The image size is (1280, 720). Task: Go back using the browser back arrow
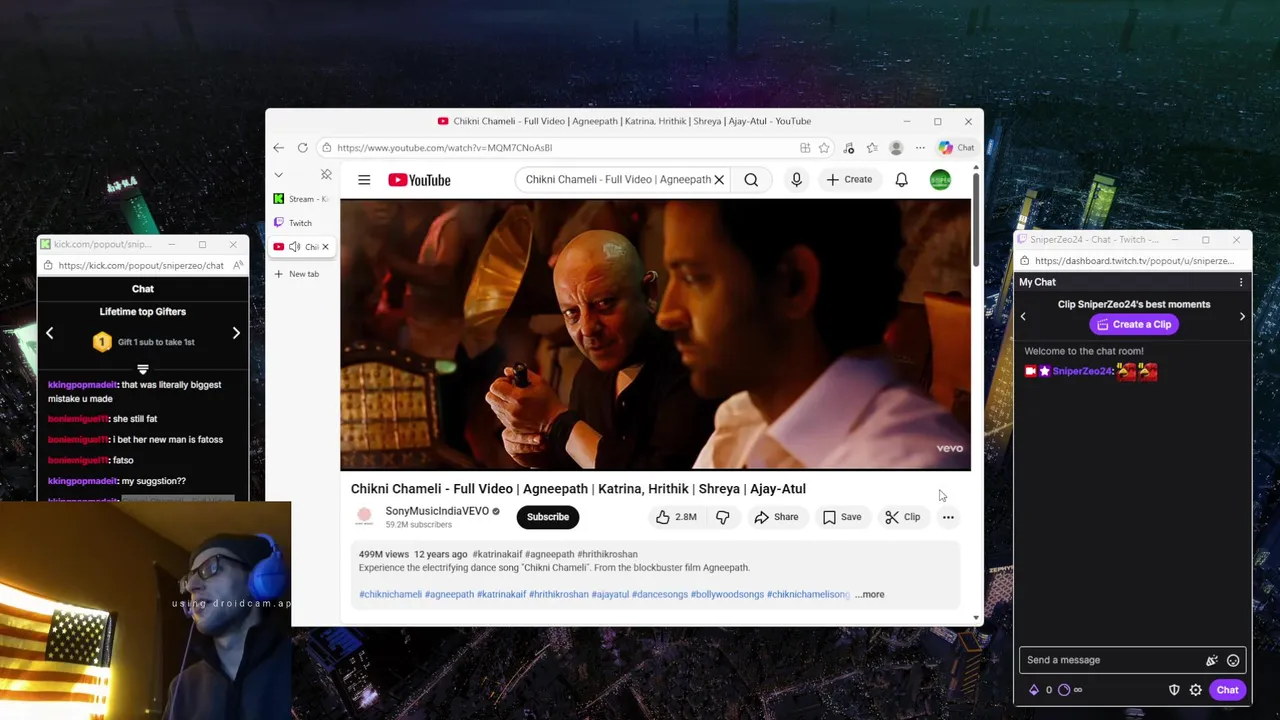[278, 148]
